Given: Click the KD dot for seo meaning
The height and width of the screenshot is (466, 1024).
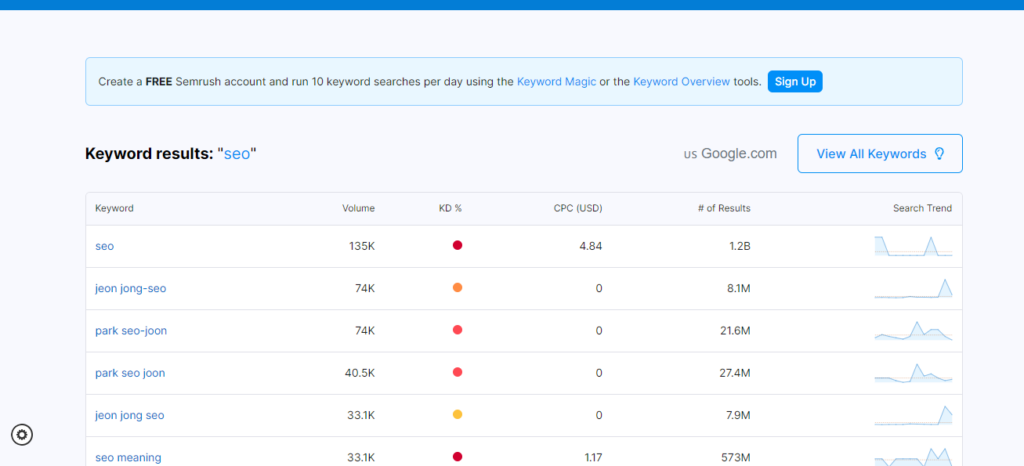Looking at the screenshot, I should [x=457, y=457].
